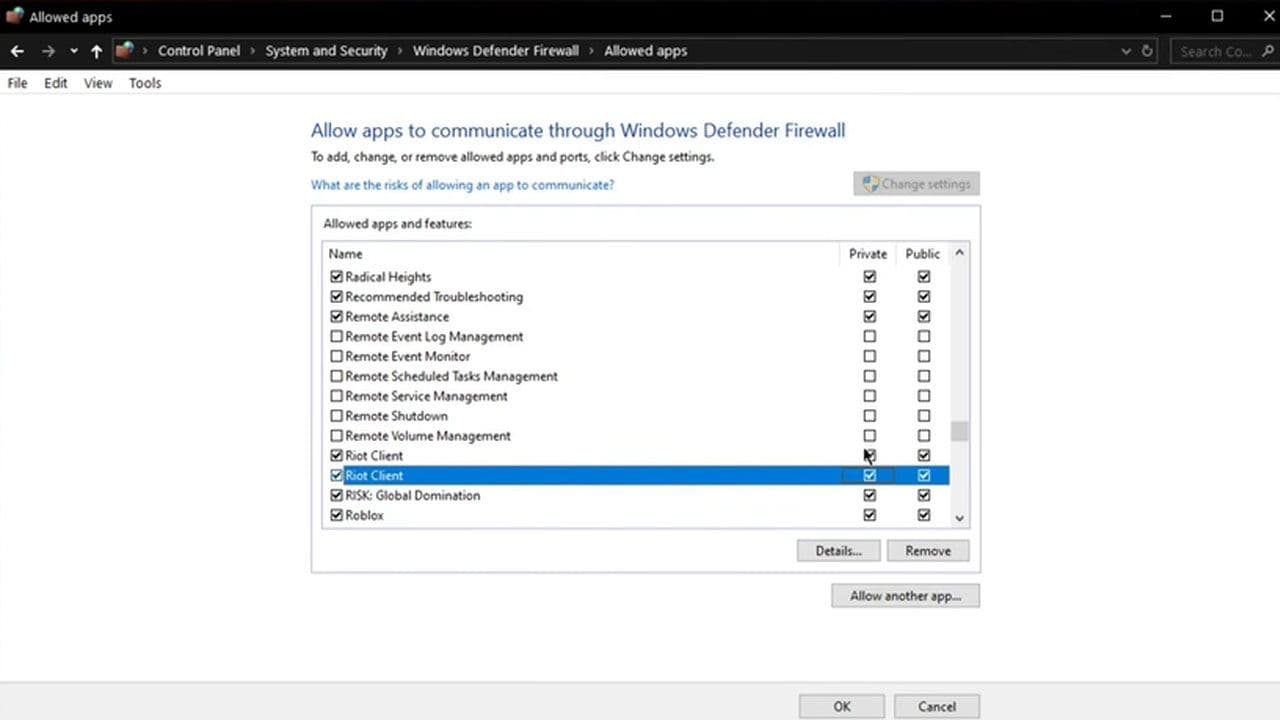The image size is (1280, 720).
Task: Uncheck the Radical Heights name checkbox
Action: (336, 277)
